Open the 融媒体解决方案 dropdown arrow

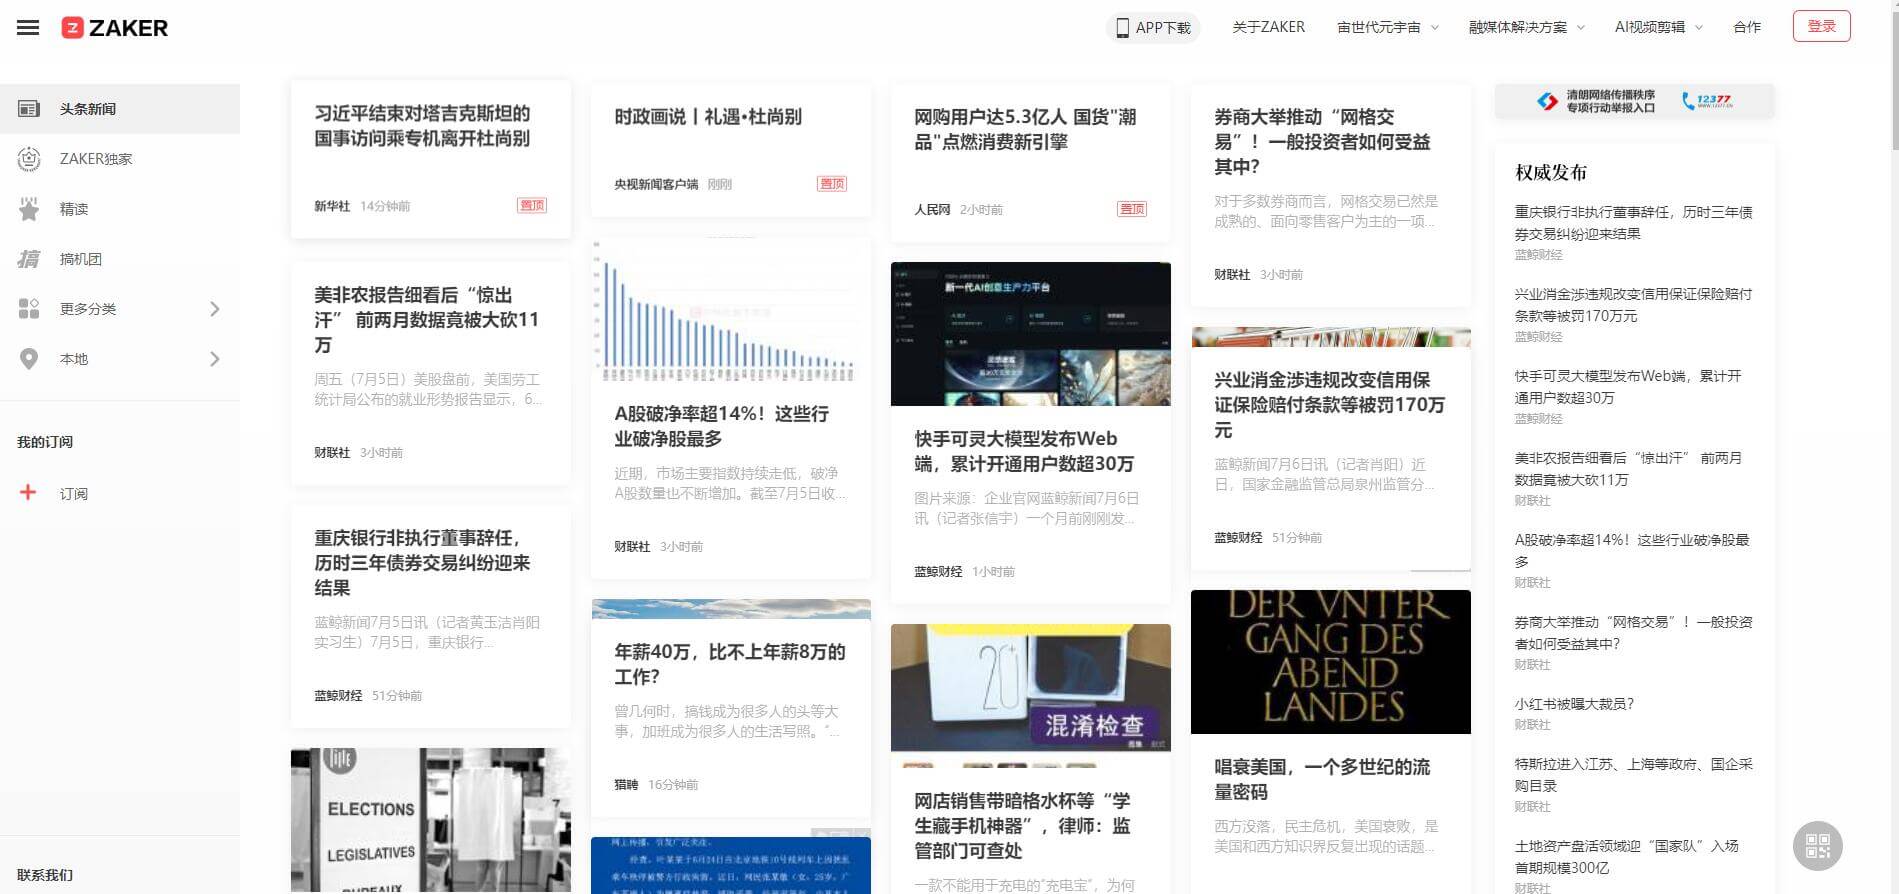[x=1581, y=28]
